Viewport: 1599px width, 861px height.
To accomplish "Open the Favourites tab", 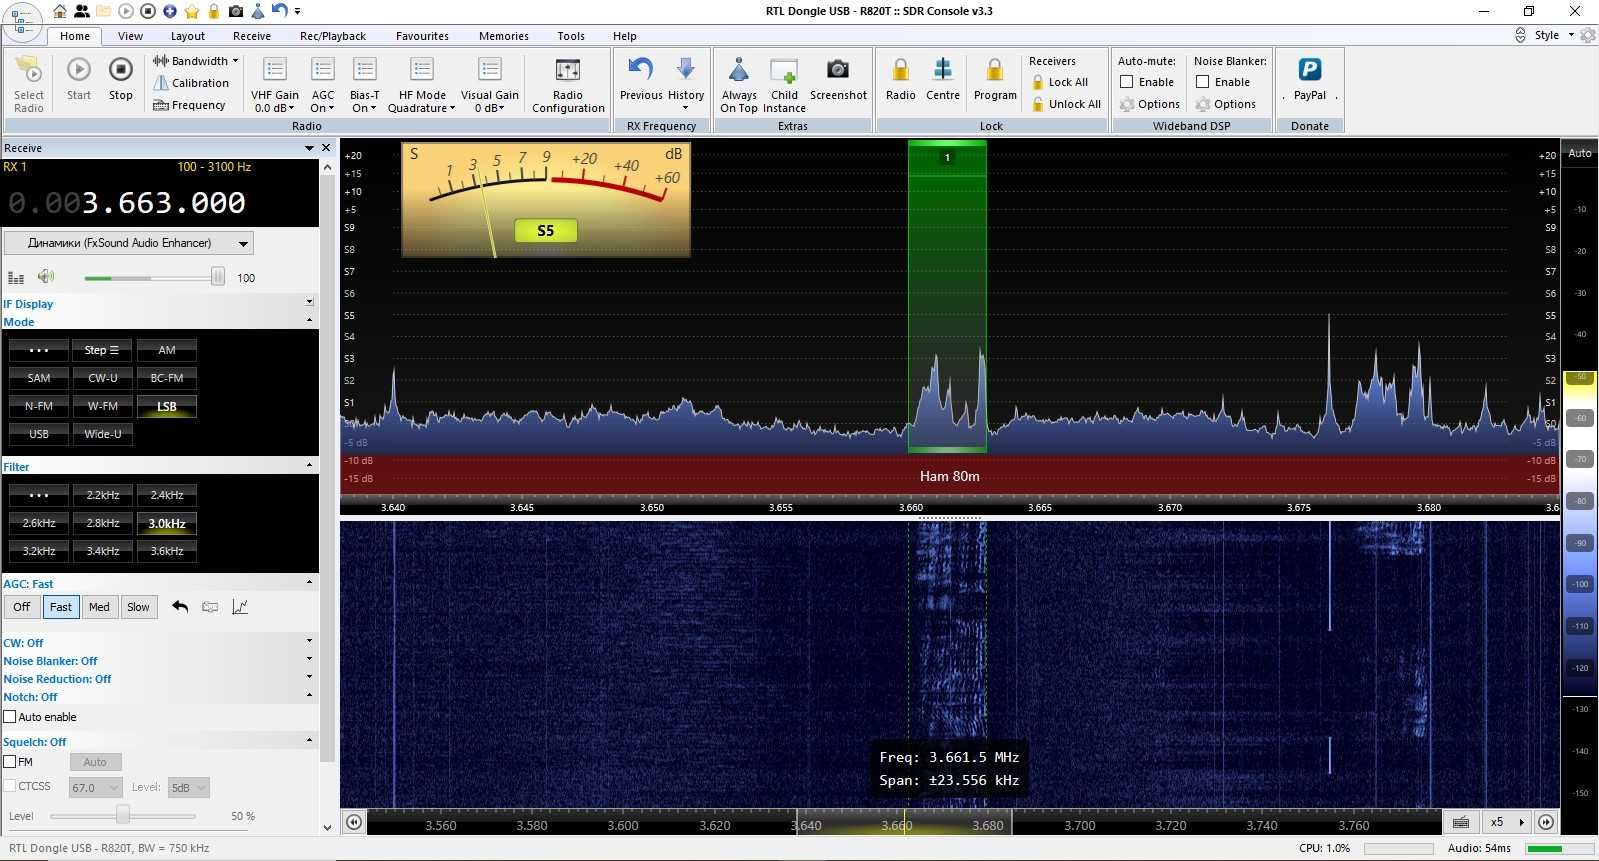I will [422, 36].
